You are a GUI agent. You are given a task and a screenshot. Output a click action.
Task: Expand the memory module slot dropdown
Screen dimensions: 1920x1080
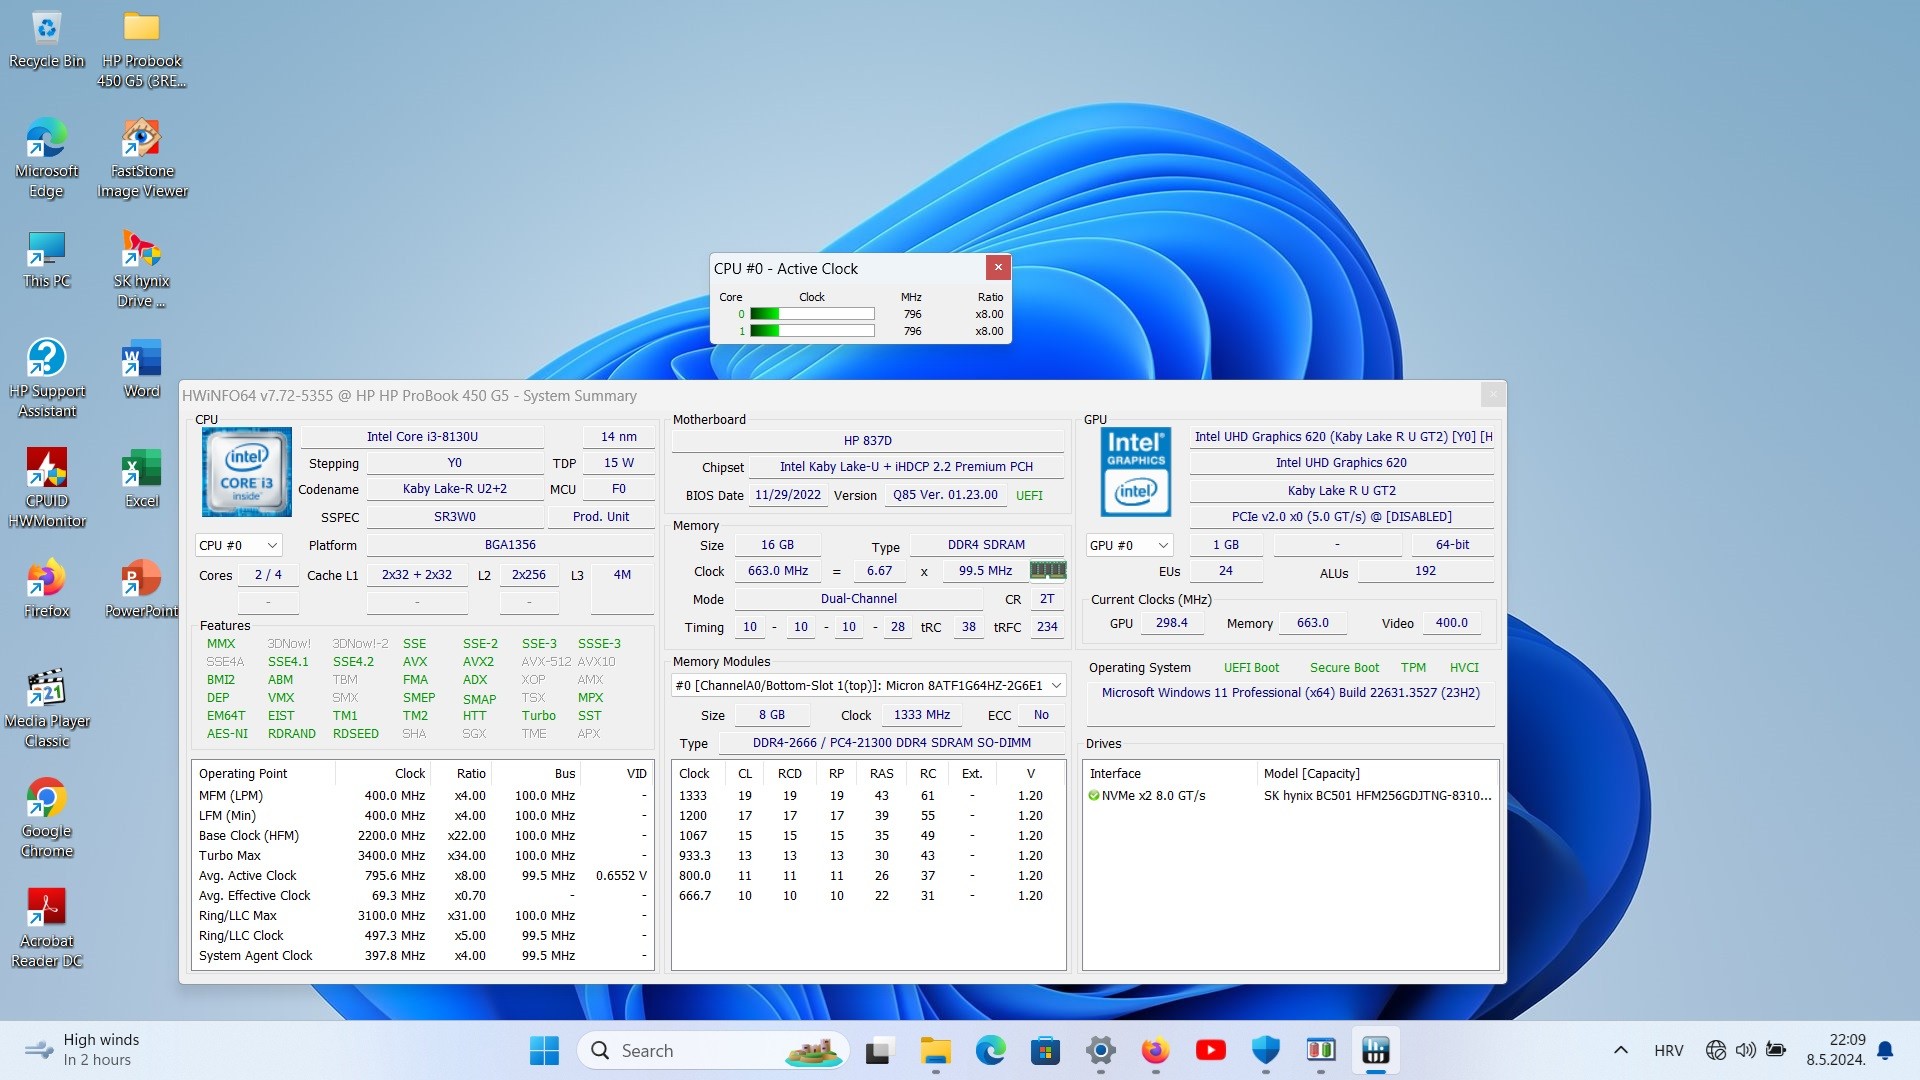coord(868,685)
